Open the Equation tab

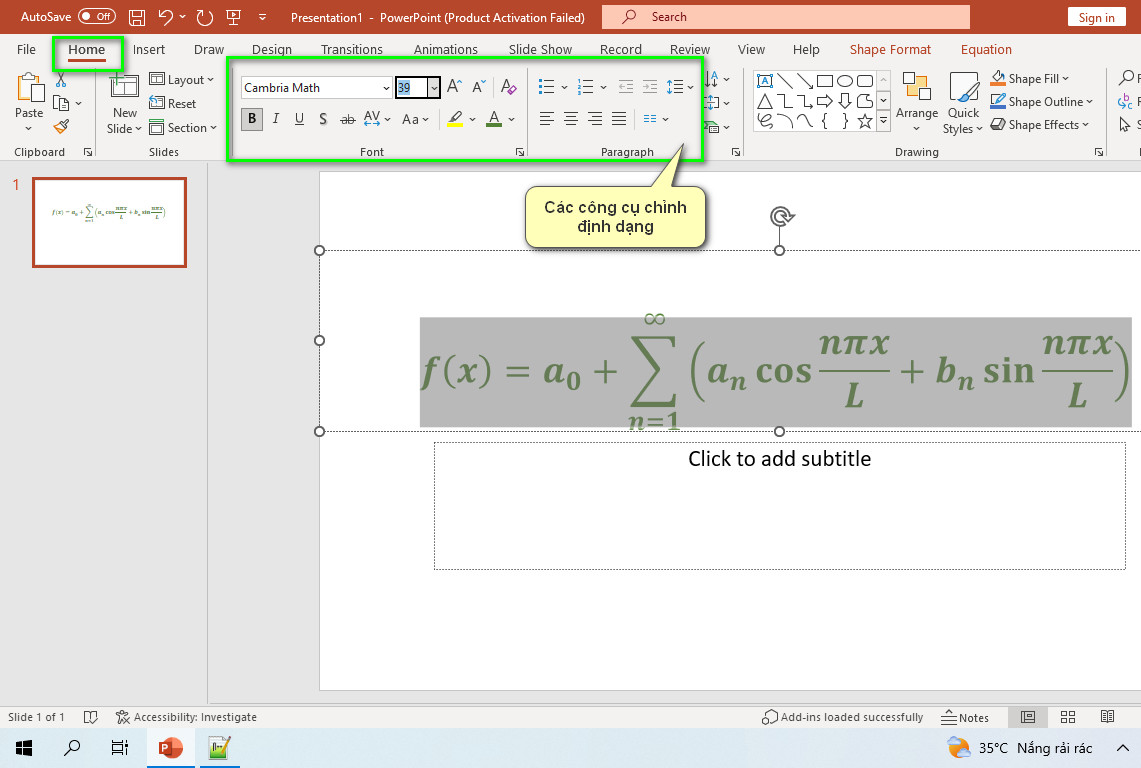[986, 50]
